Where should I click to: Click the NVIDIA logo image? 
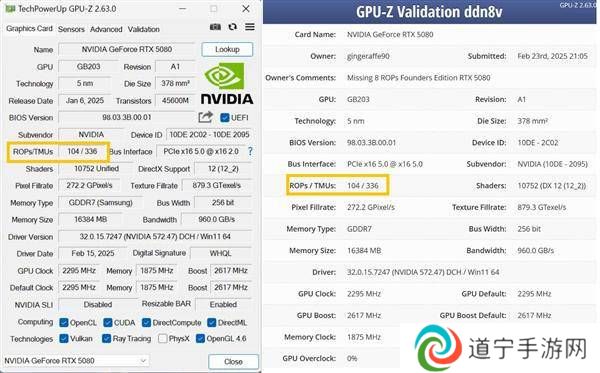point(227,83)
